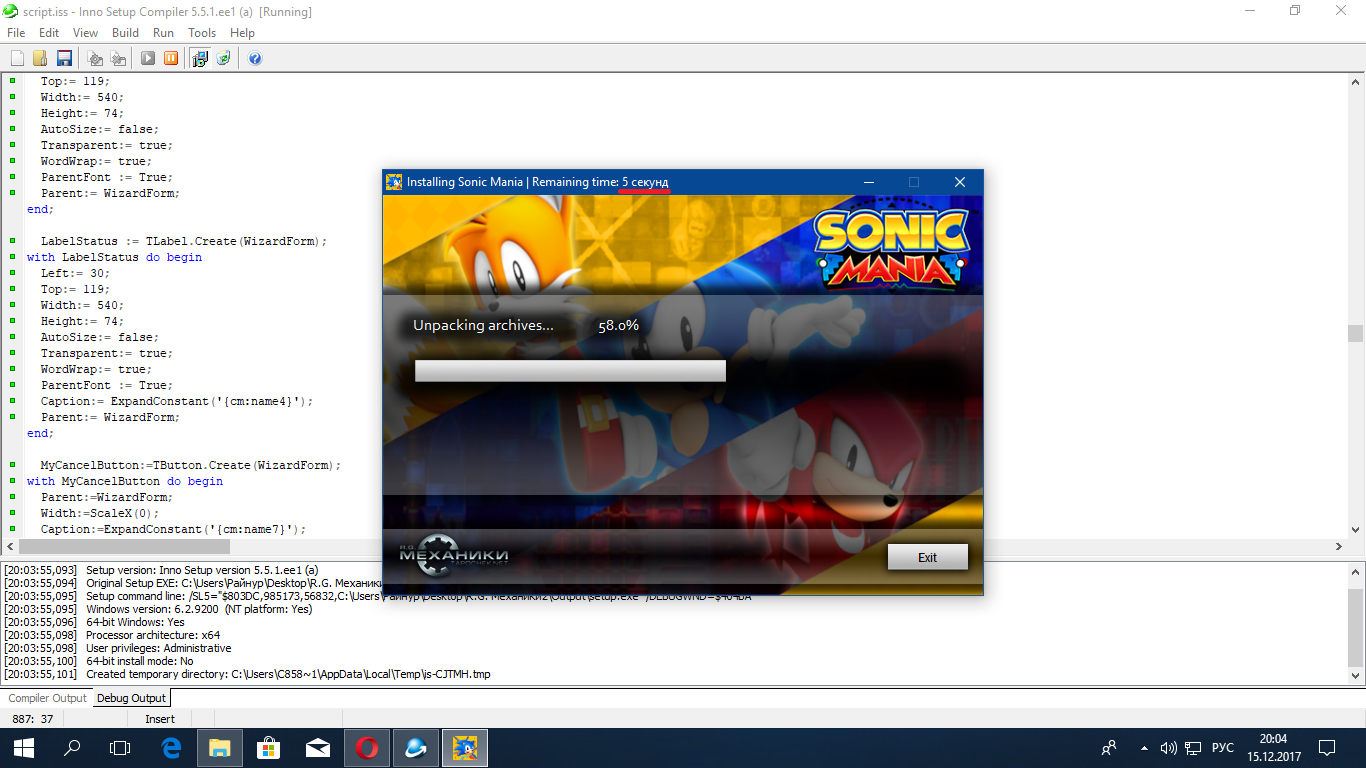
Task: Click the blue Help question mark icon
Action: tap(255, 58)
